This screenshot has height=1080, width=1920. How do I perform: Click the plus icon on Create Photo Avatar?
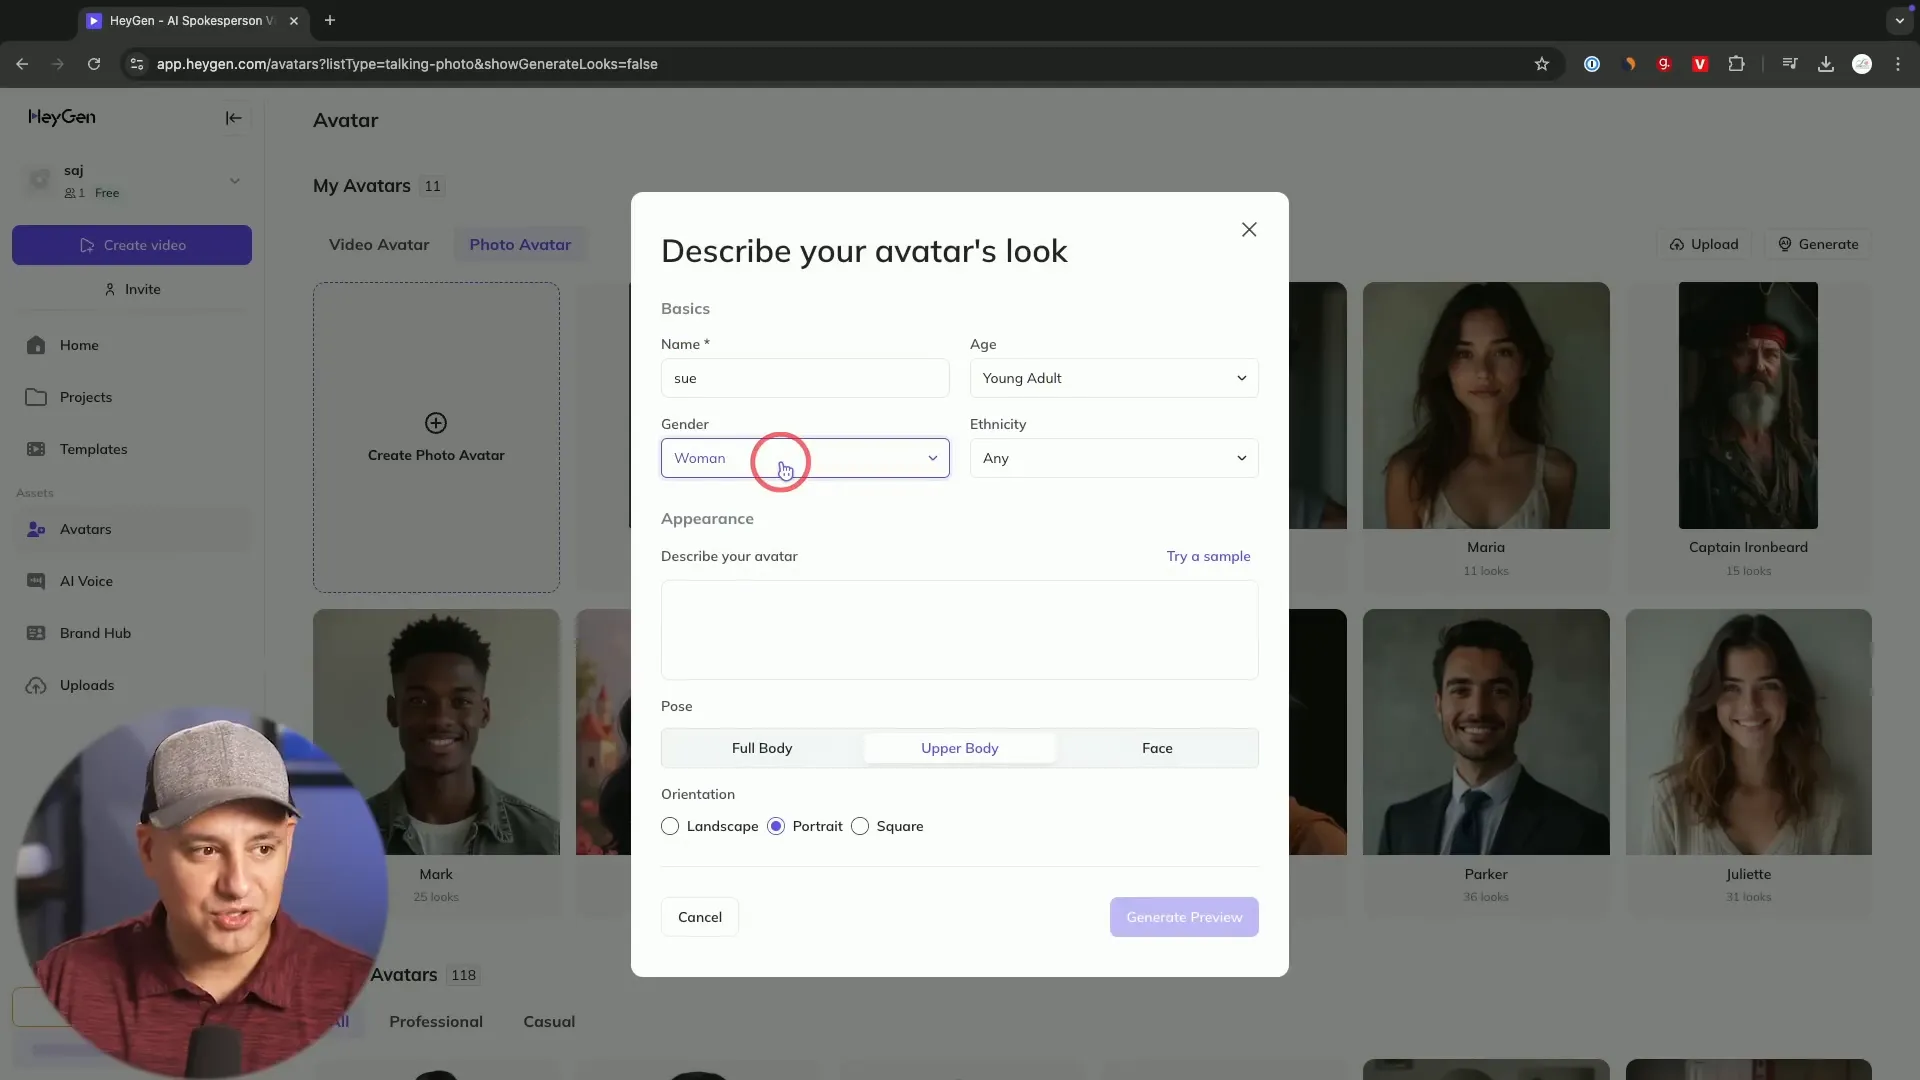[436, 423]
